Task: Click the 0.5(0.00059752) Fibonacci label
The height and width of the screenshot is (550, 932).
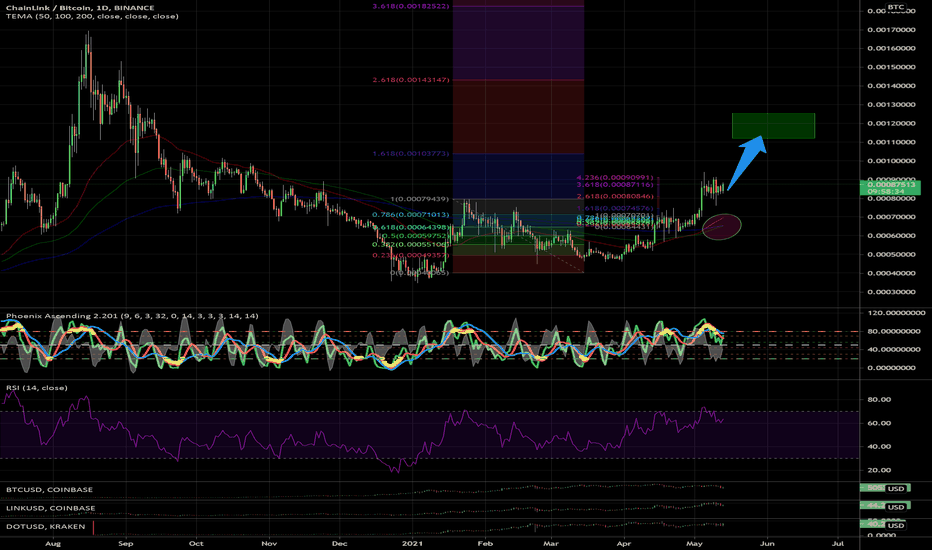Action: coord(415,235)
